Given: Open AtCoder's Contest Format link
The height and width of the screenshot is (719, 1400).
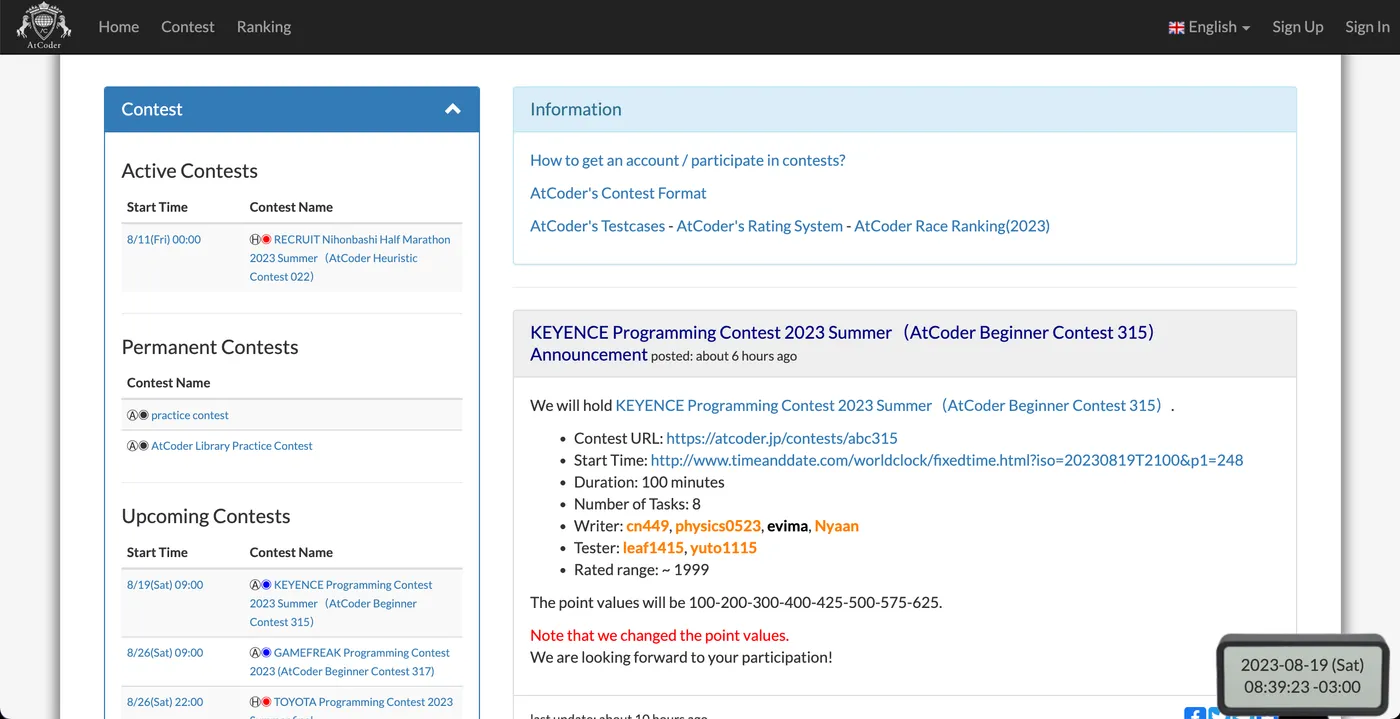Looking at the screenshot, I should 618,193.
